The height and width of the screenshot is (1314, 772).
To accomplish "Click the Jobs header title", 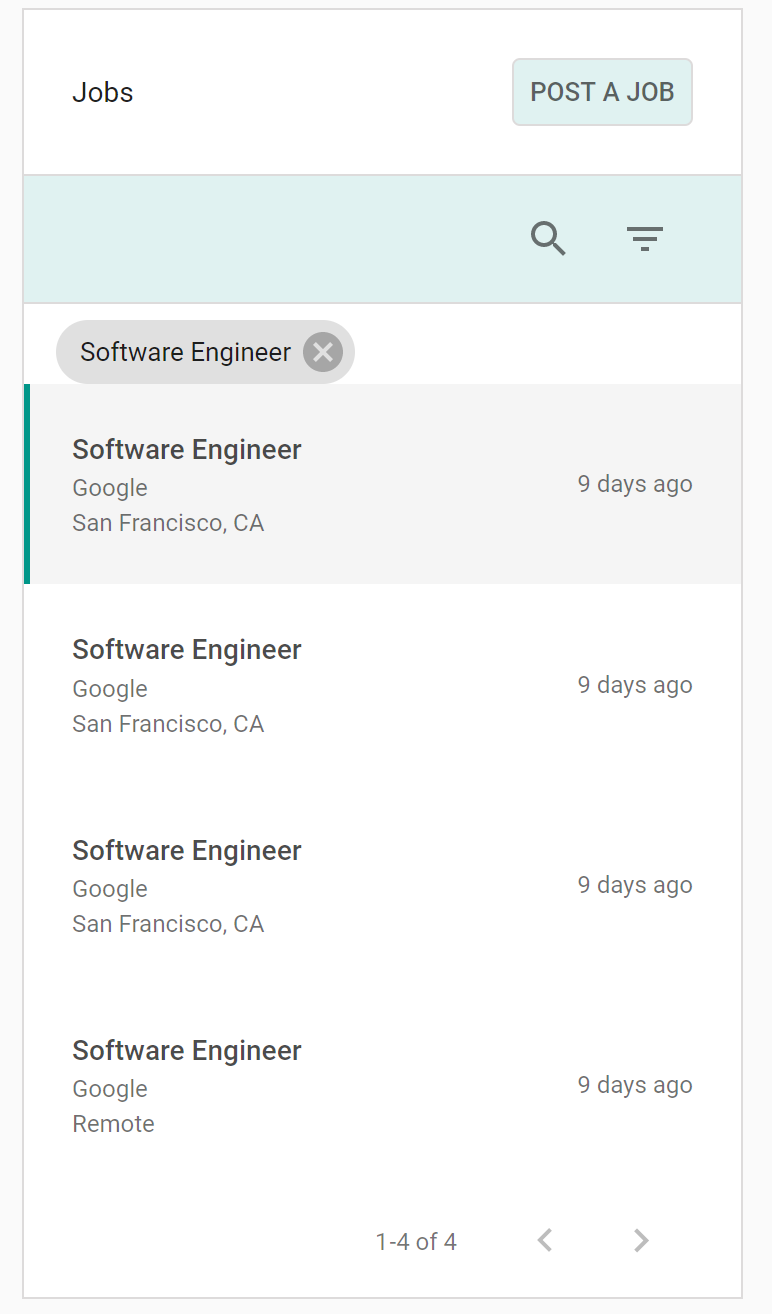I will 103,92.
